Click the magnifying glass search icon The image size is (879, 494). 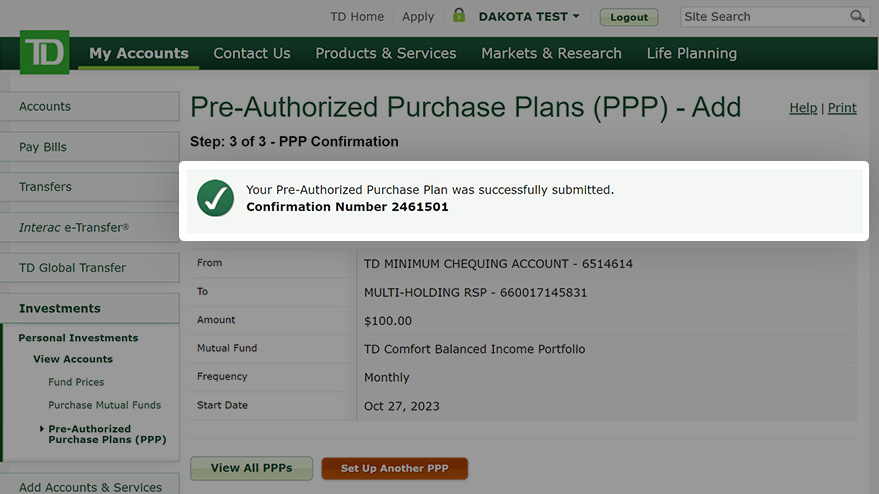pos(857,16)
